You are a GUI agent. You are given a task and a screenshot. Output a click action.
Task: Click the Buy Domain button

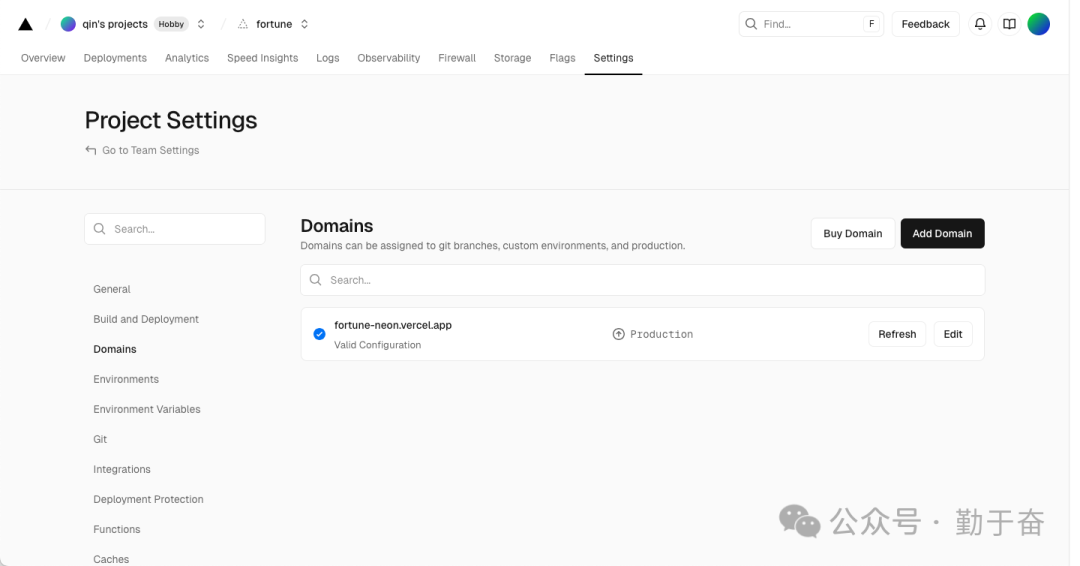coord(853,233)
